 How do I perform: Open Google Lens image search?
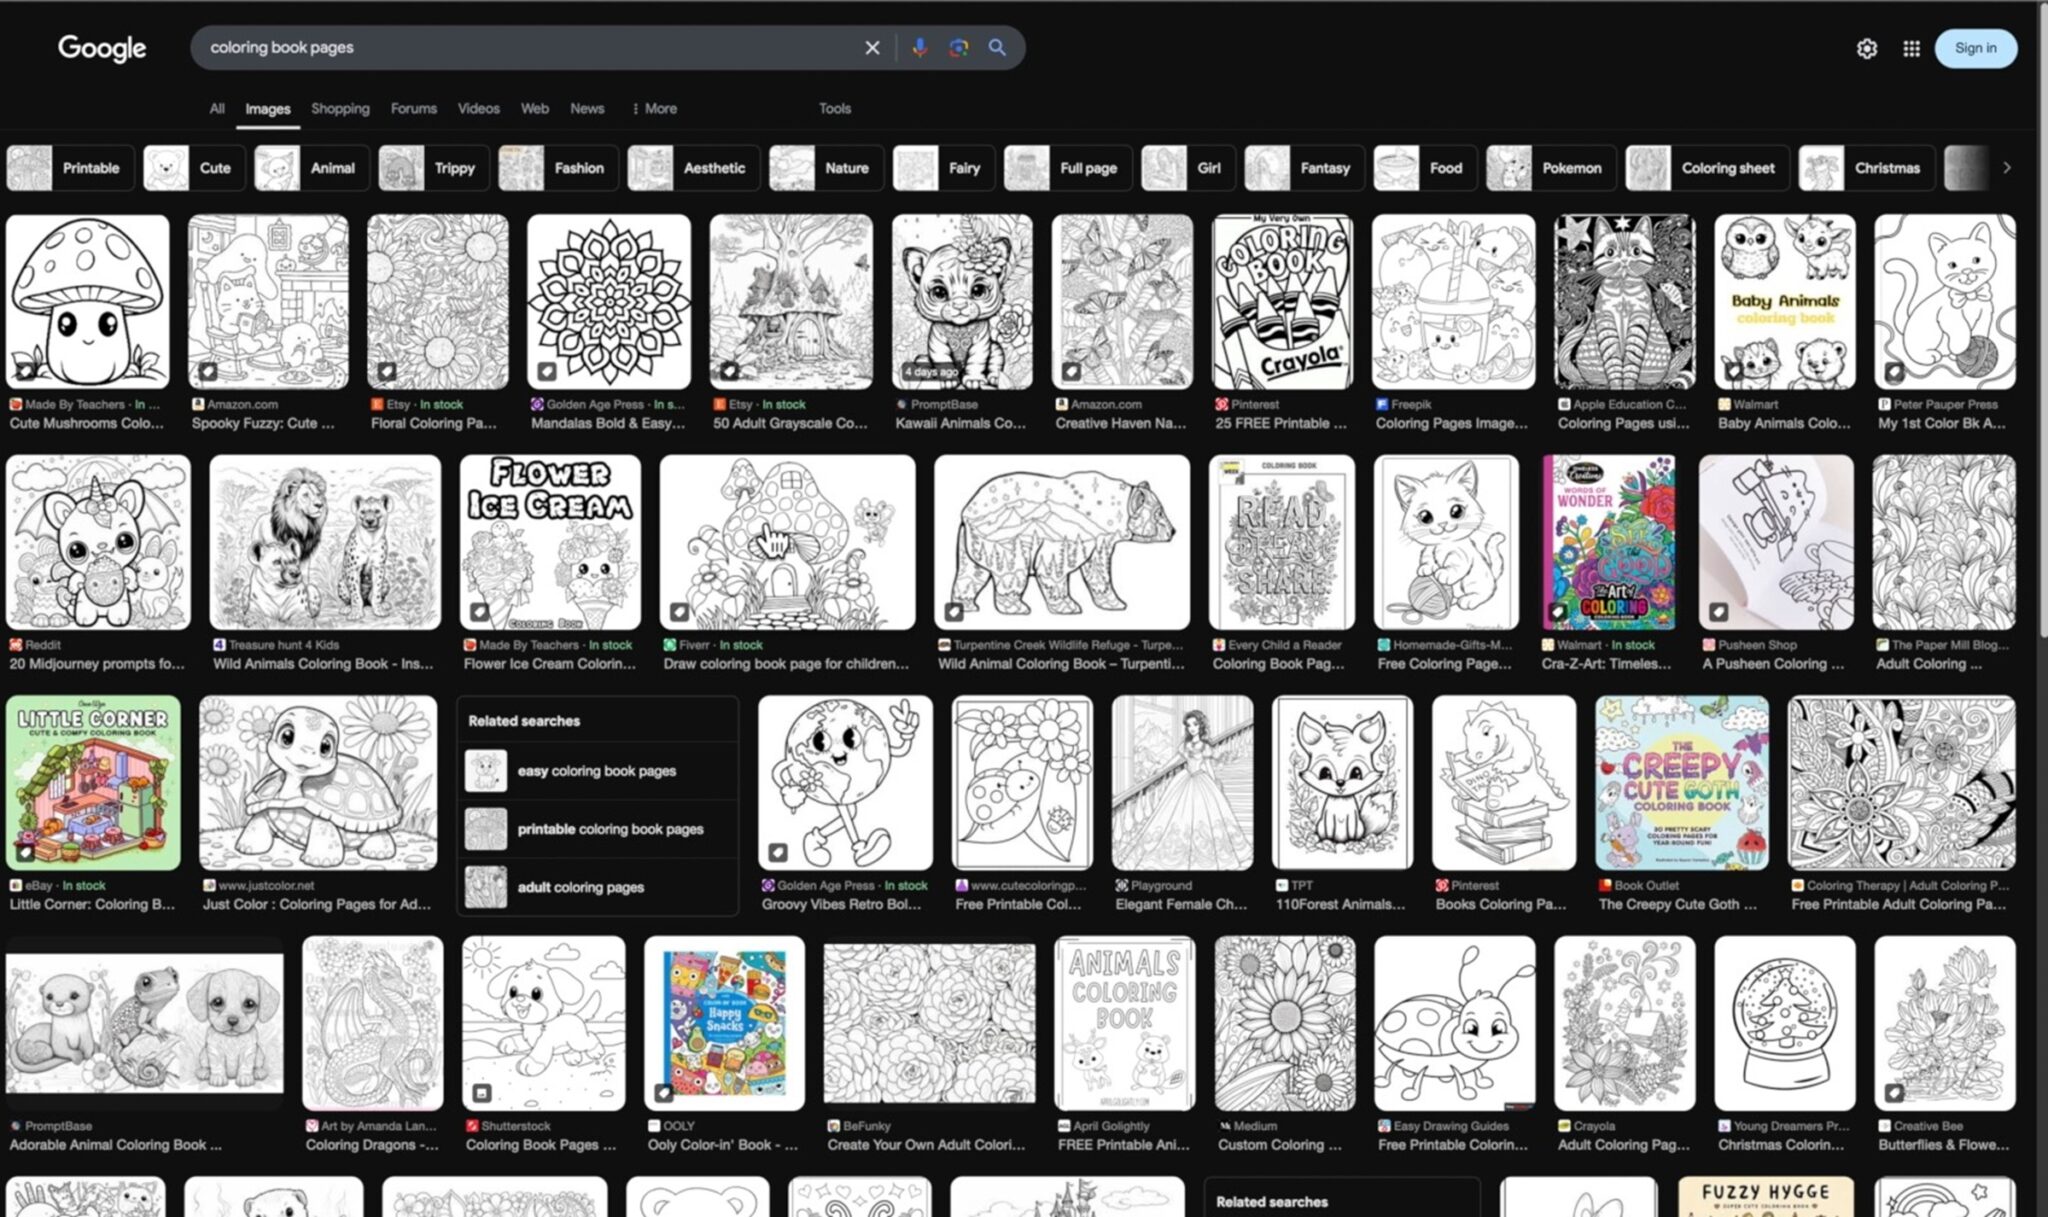(958, 47)
